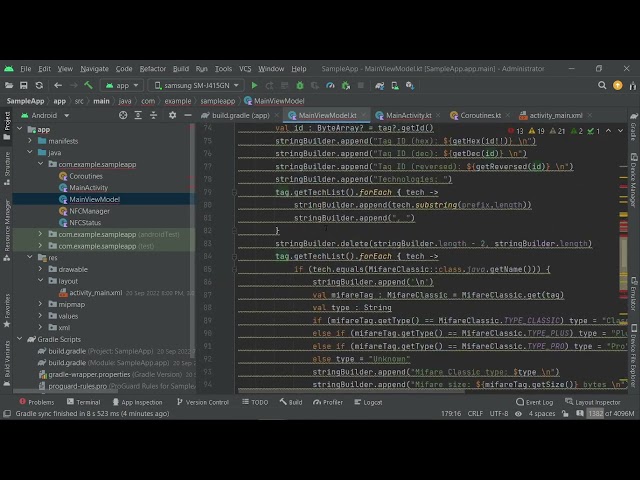Run the app with green play button
The width and height of the screenshot is (640, 480).
(x=254, y=85)
